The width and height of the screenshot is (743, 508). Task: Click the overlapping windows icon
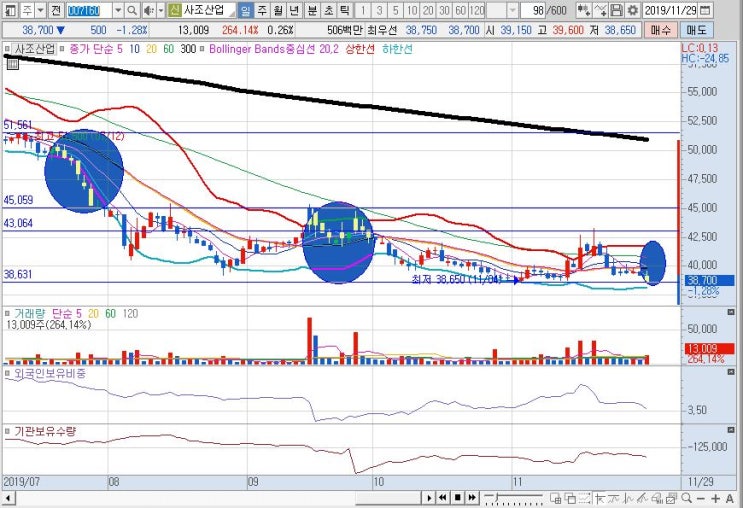coord(570,498)
